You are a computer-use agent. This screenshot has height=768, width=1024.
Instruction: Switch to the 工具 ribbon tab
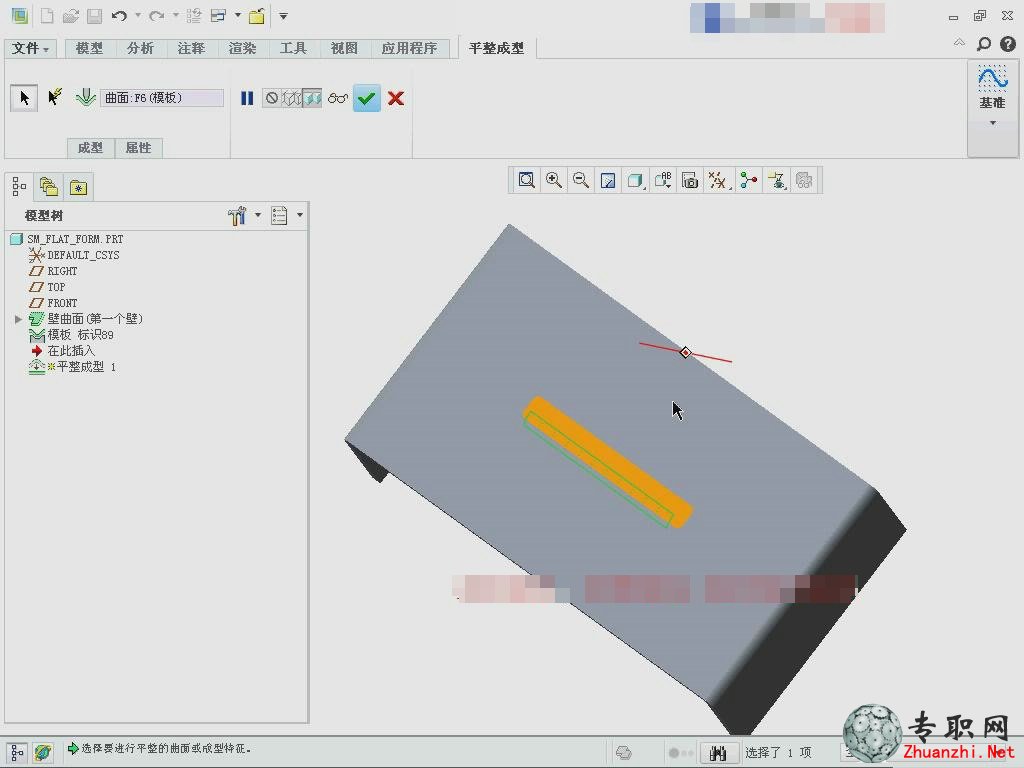(x=293, y=48)
